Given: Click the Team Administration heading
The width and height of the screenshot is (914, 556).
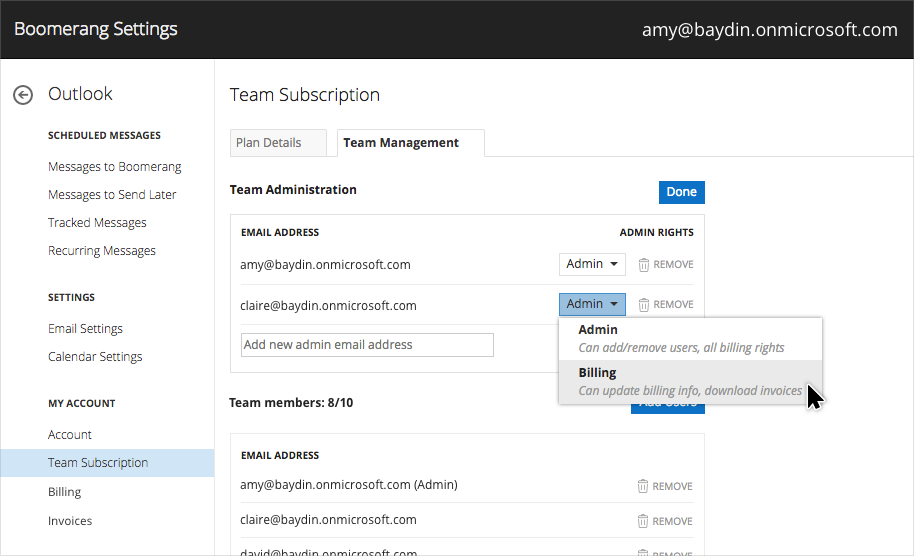Looking at the screenshot, I should click(293, 190).
